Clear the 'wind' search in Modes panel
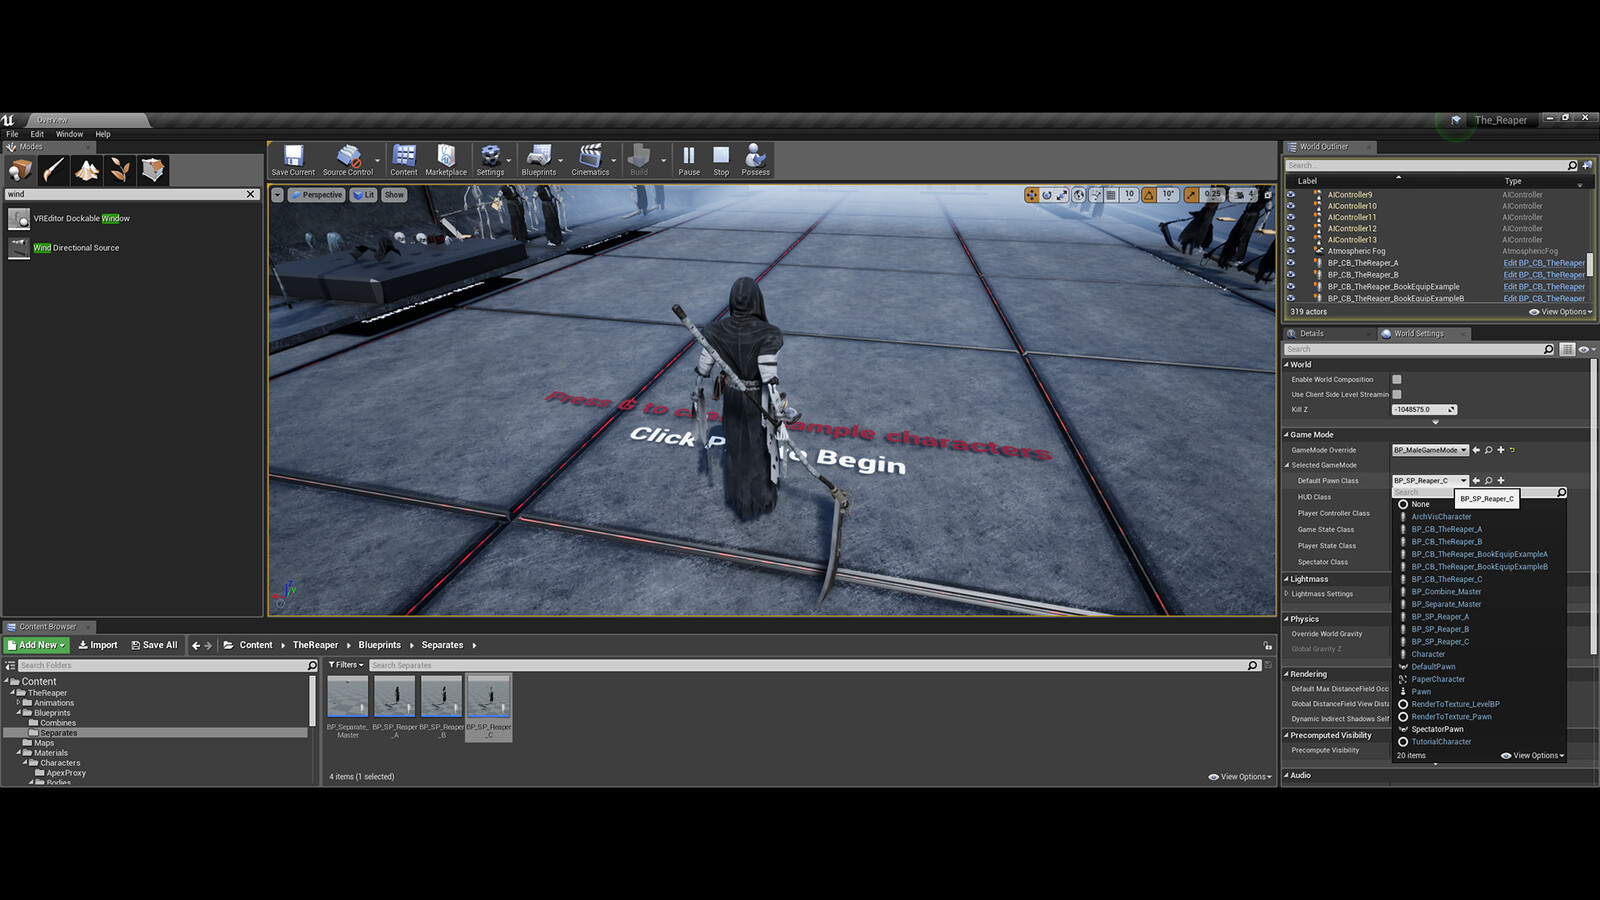Viewport: 1600px width, 900px height. (251, 194)
